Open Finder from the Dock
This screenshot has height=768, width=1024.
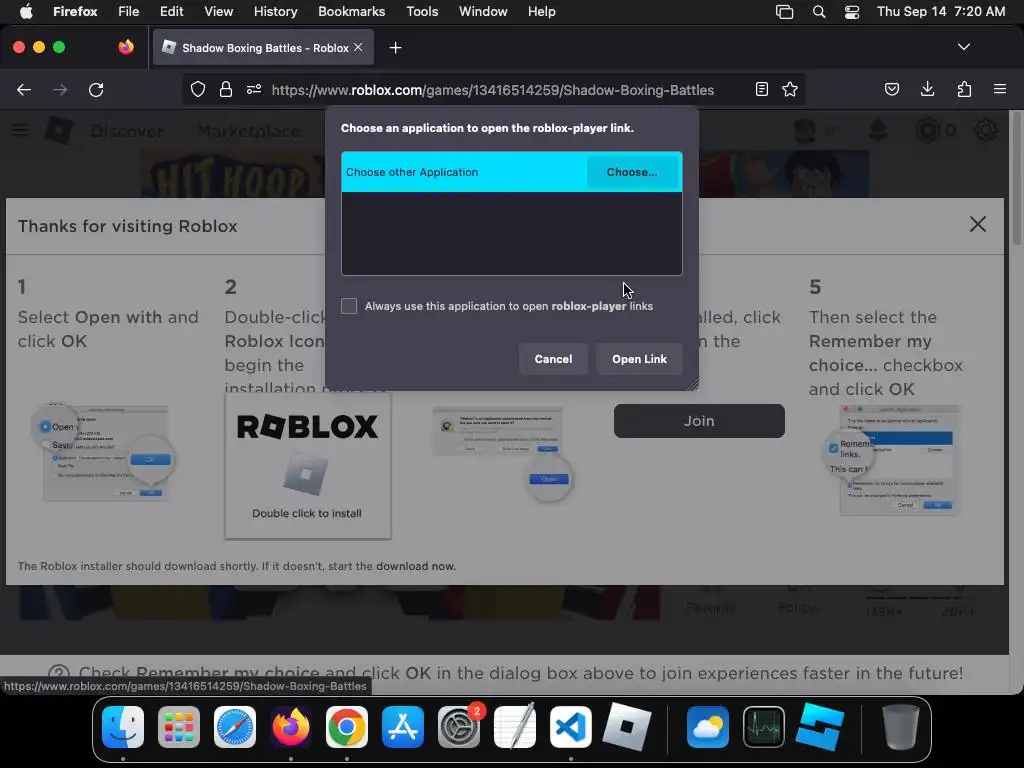[x=123, y=727]
